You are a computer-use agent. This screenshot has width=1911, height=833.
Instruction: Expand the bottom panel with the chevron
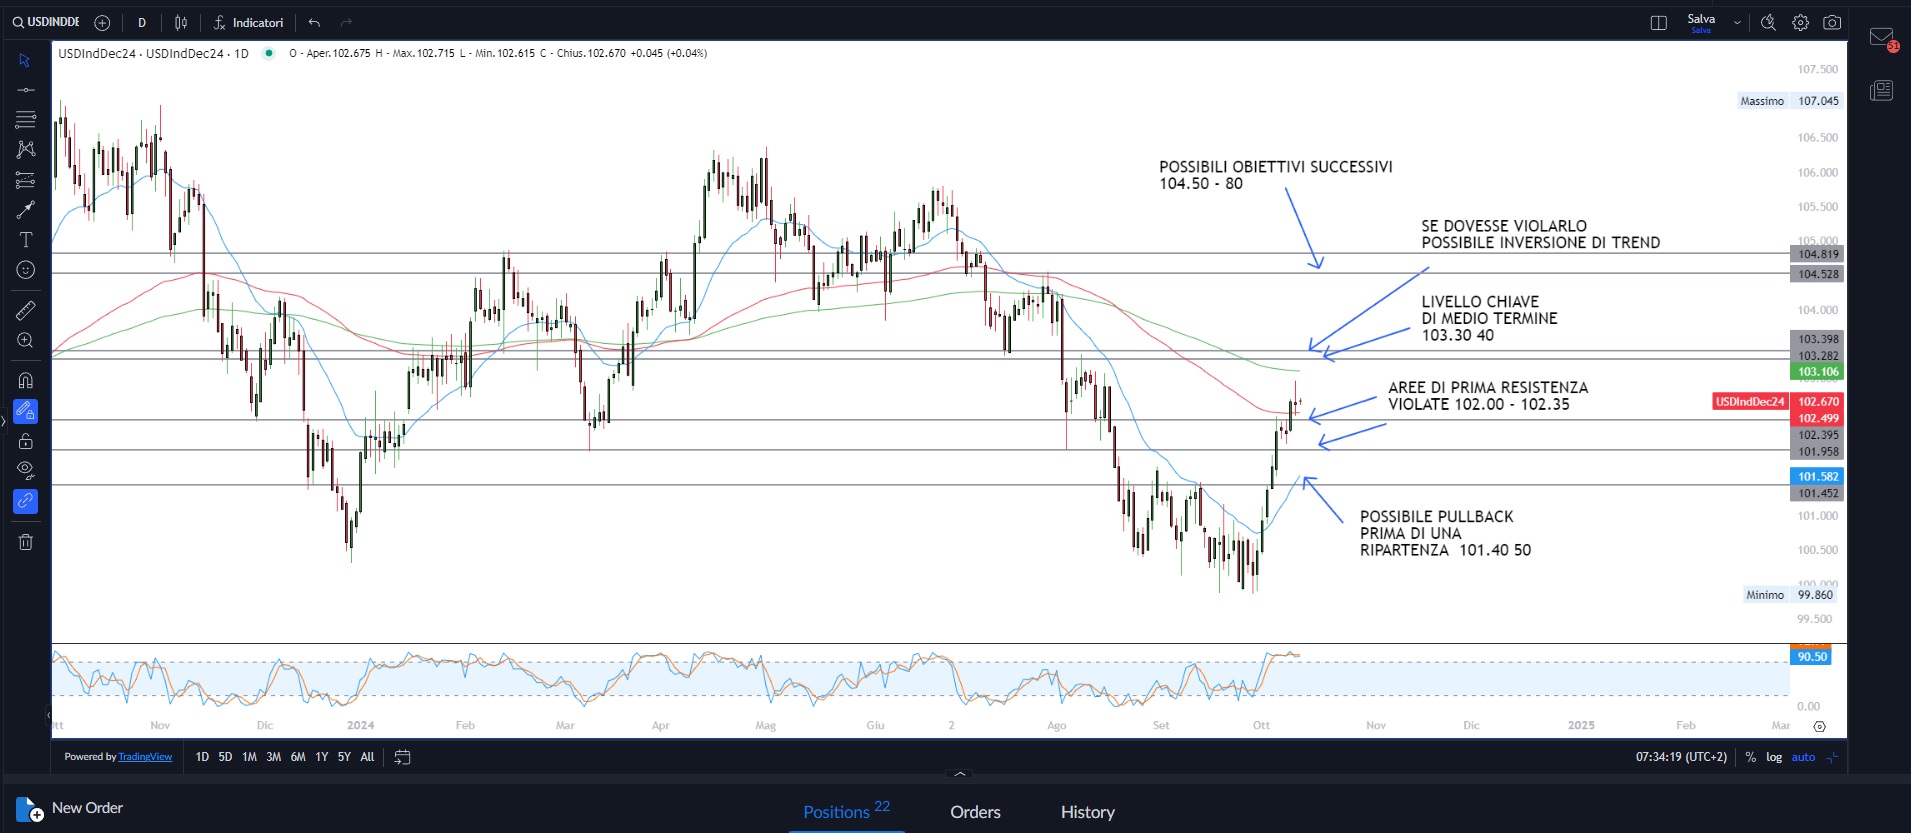960,774
